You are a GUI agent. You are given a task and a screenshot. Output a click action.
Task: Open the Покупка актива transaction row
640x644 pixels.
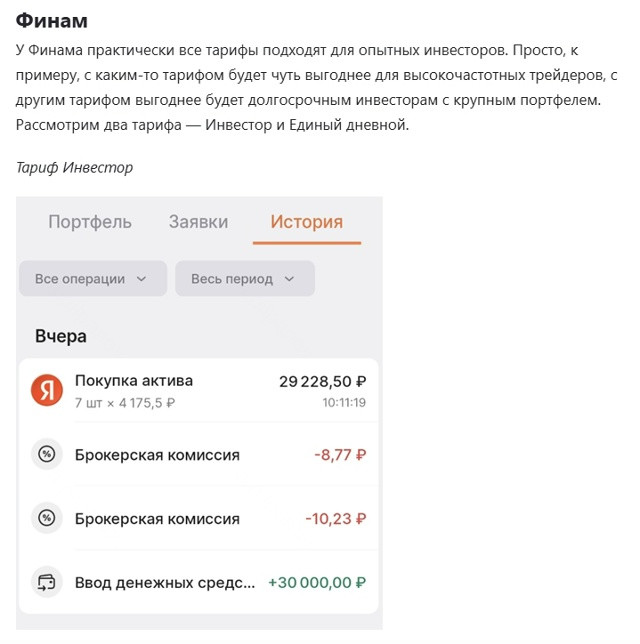point(198,390)
